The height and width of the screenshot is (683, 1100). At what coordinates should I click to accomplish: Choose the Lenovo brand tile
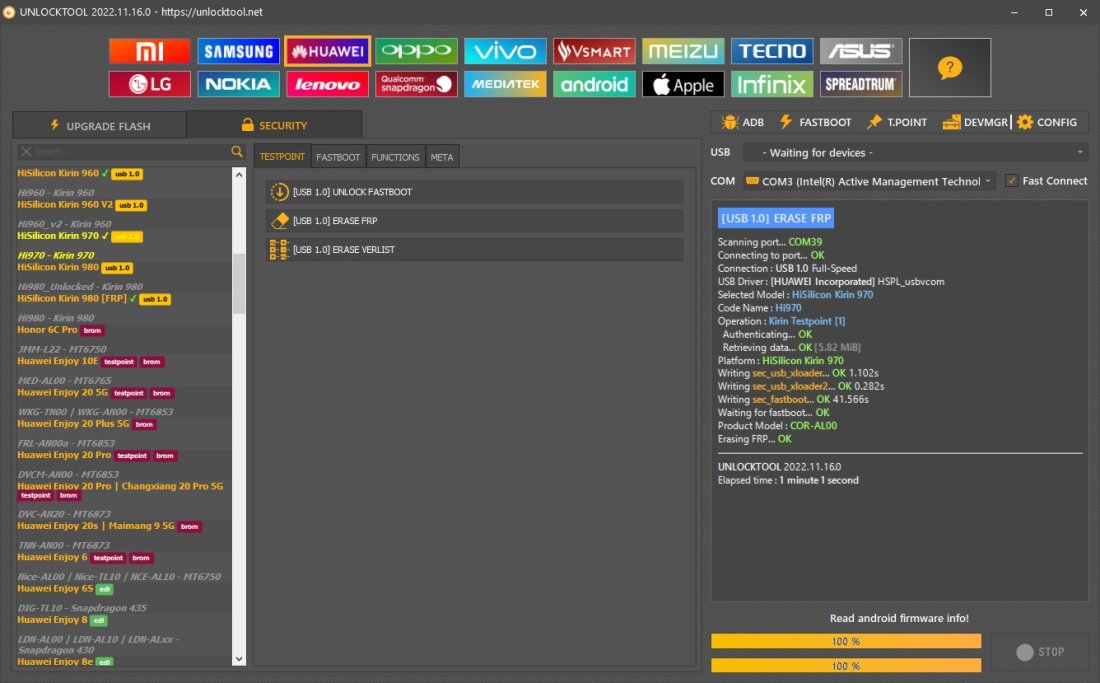coord(328,84)
